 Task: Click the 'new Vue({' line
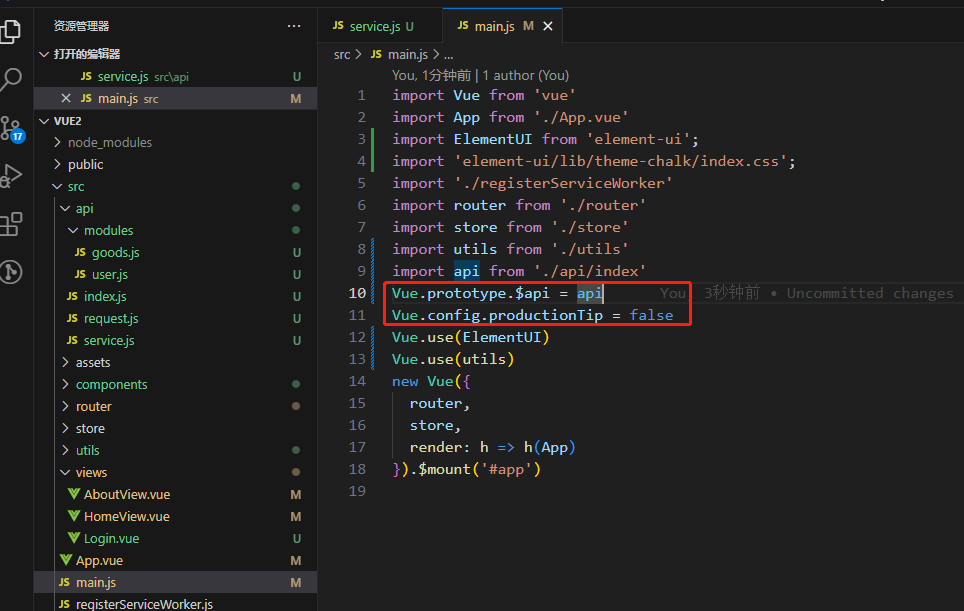(431, 381)
